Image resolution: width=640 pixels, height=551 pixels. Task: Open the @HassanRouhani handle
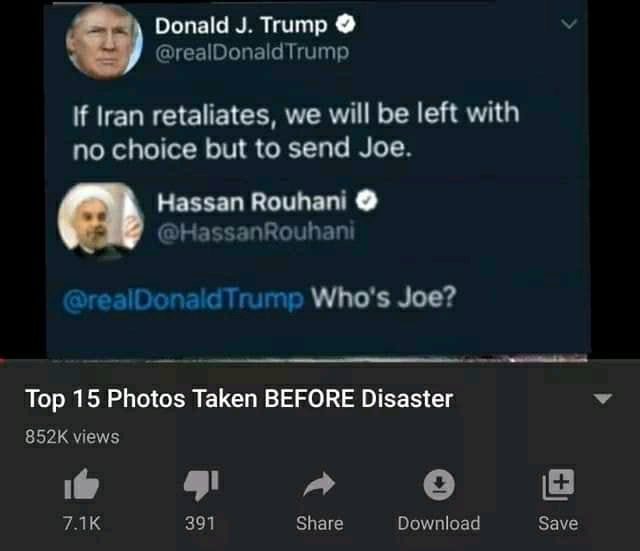pyautogui.click(x=256, y=232)
